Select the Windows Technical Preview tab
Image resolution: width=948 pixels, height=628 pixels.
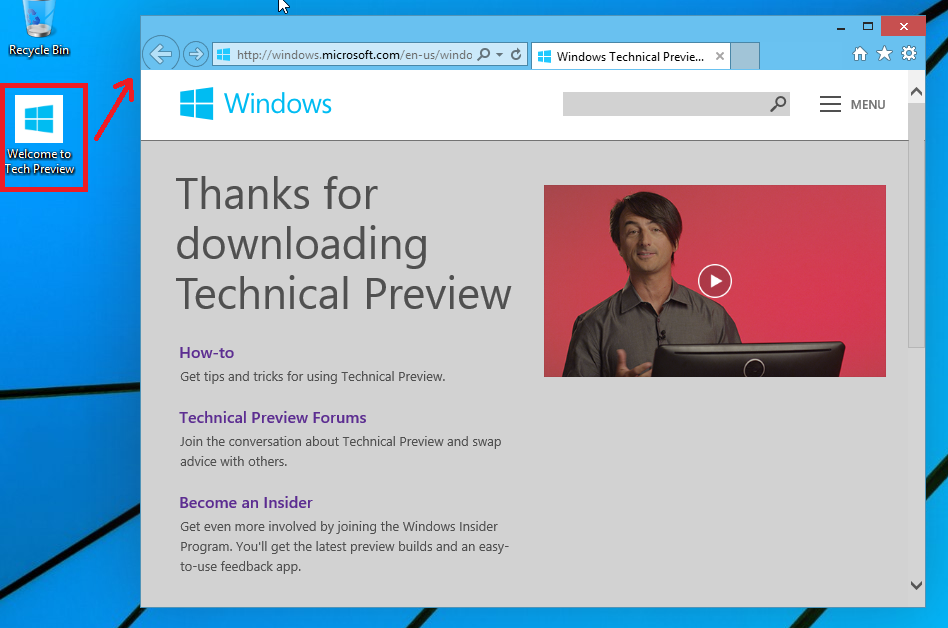point(630,56)
